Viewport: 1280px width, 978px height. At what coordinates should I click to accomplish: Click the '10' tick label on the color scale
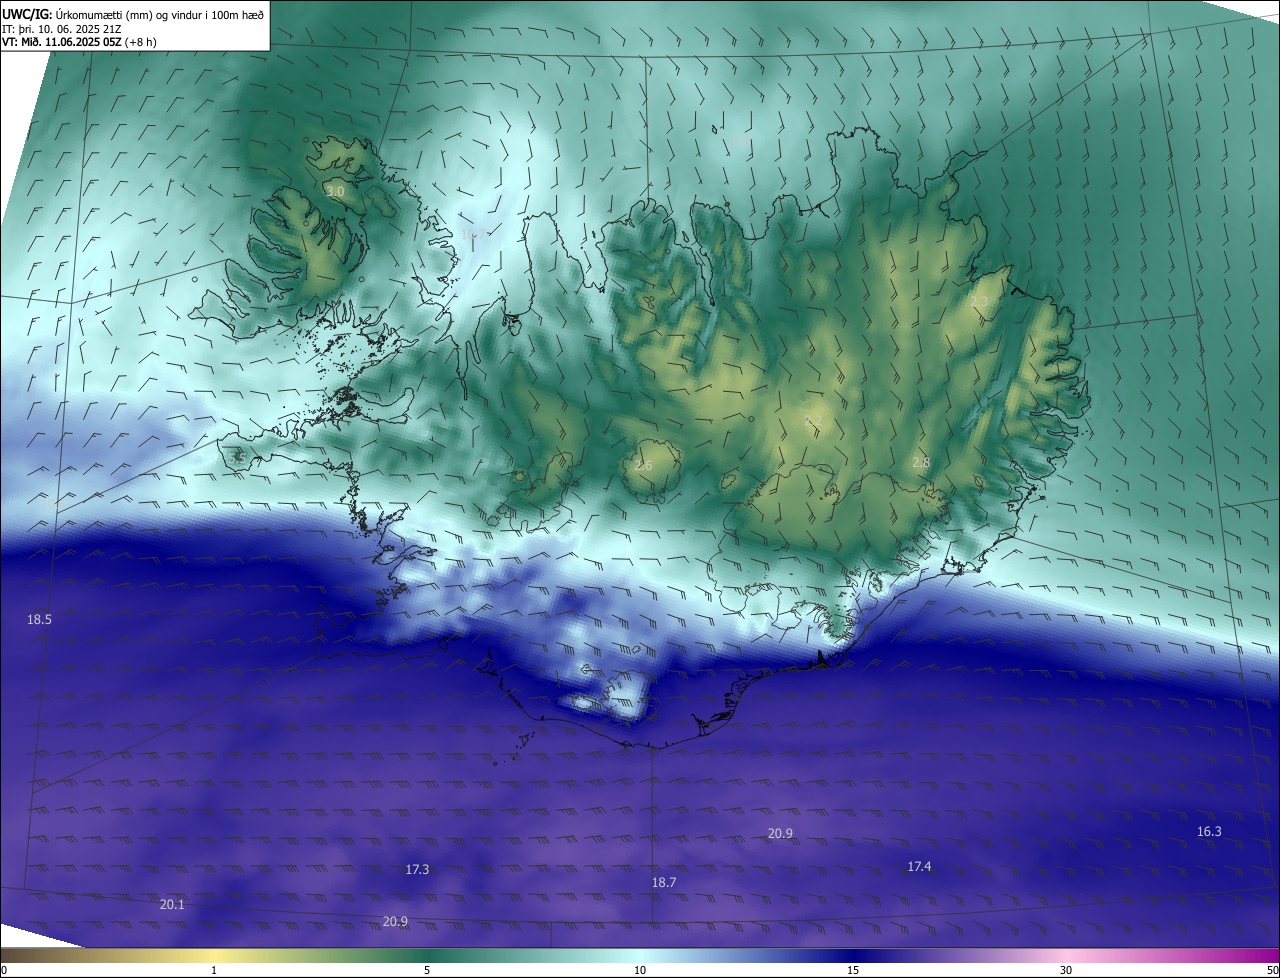tap(640, 970)
